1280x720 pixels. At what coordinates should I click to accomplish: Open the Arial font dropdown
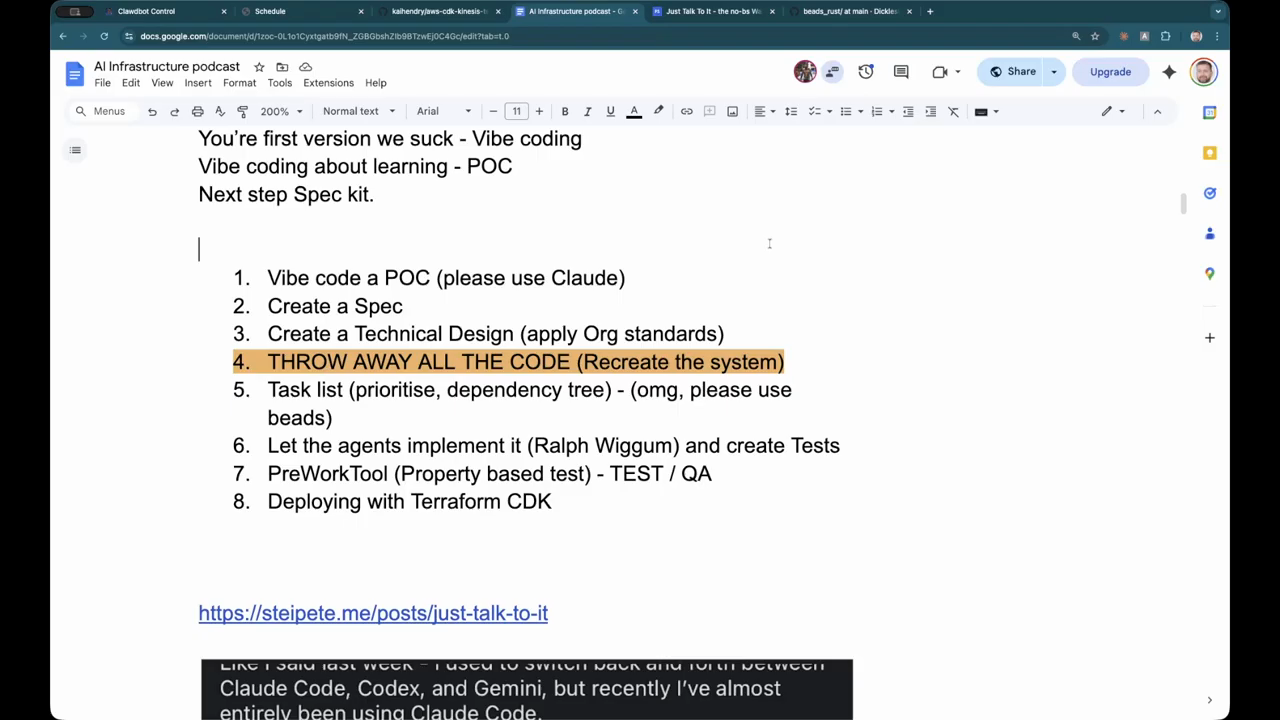(440, 111)
